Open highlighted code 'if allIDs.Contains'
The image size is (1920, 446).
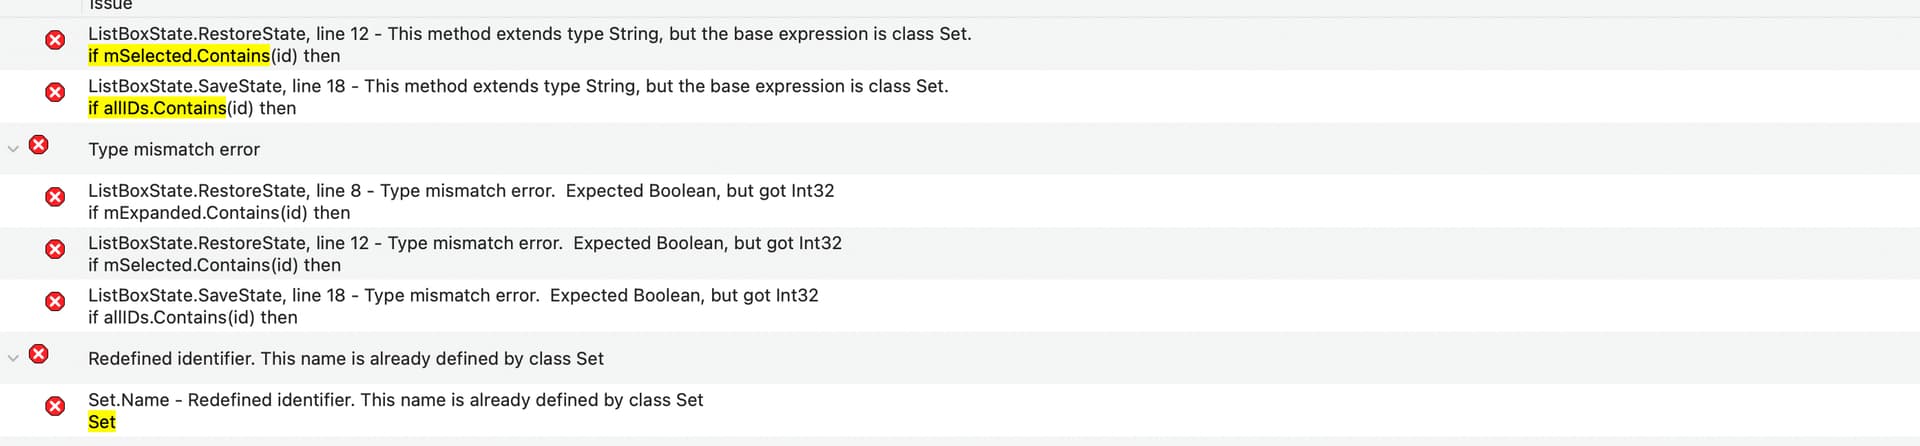(x=157, y=108)
